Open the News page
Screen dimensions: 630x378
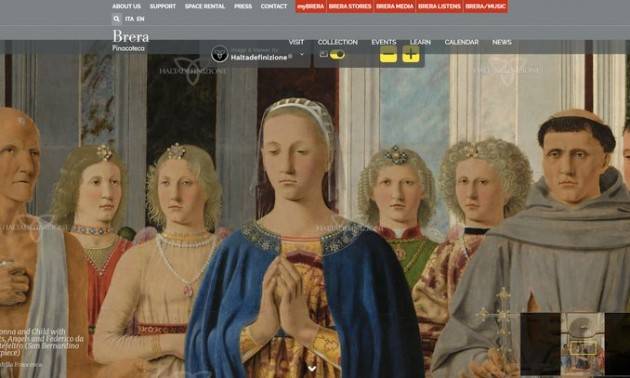[x=502, y=42]
